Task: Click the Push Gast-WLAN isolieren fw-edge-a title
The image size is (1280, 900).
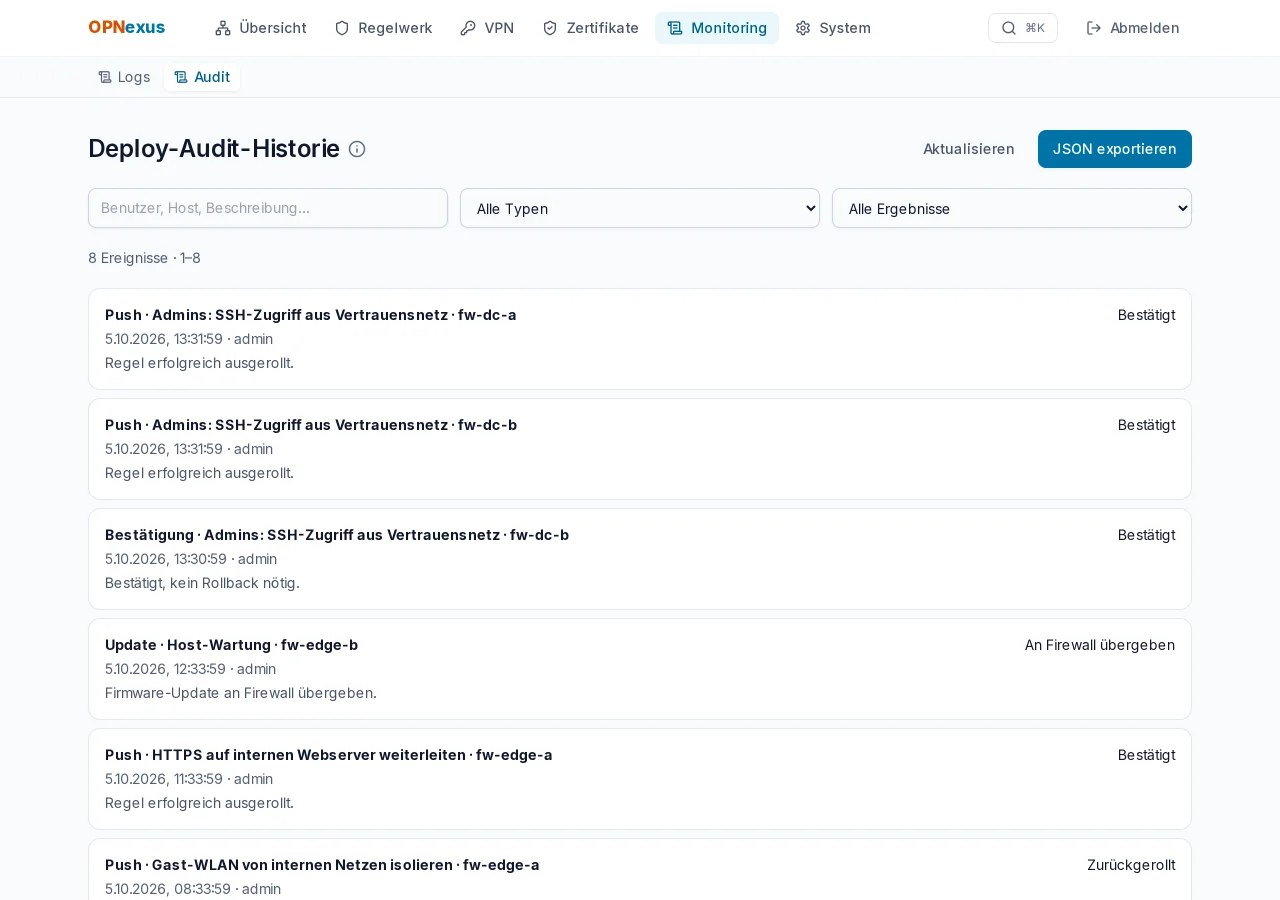Action: (322, 865)
